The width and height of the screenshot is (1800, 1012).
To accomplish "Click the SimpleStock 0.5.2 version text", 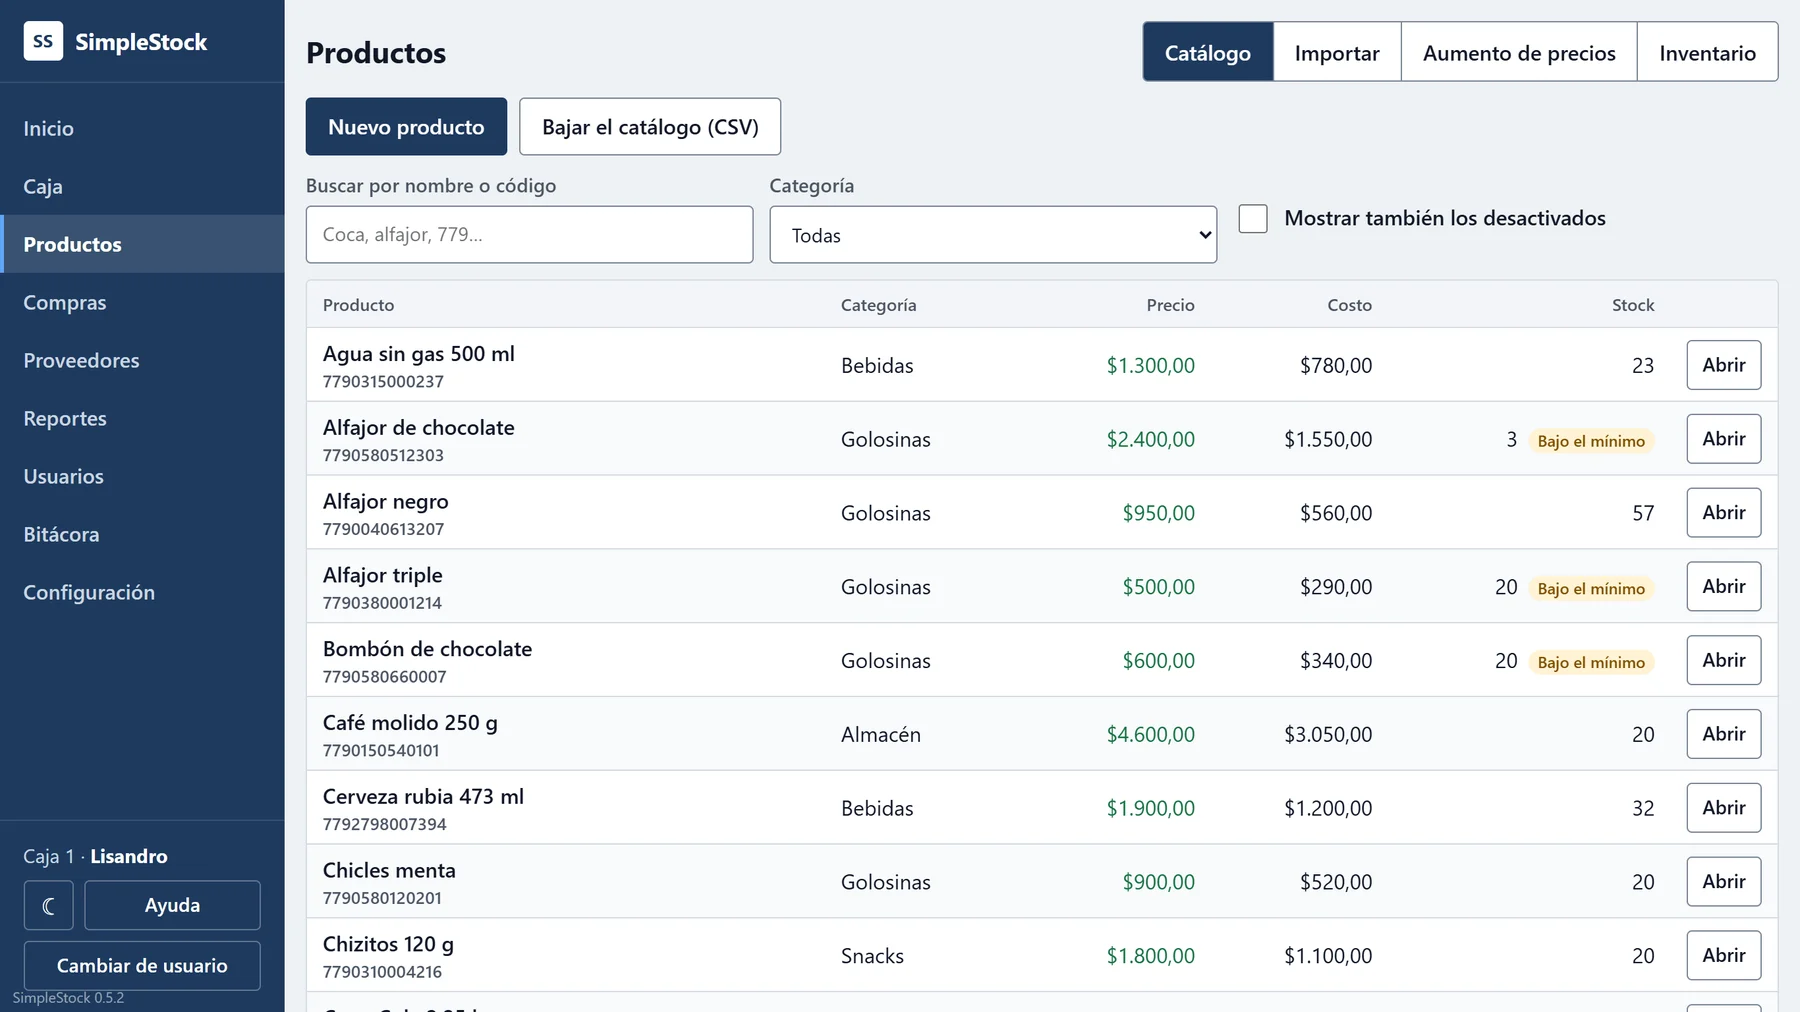I will [x=68, y=998].
